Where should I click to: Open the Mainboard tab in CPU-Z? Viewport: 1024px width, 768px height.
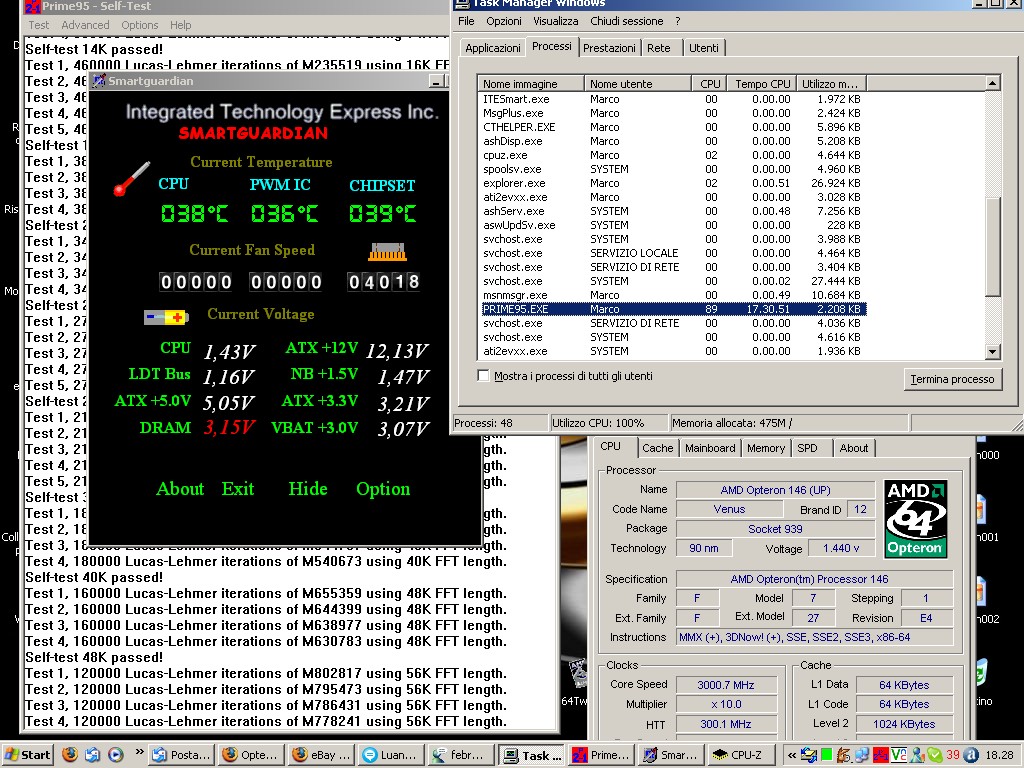[x=710, y=448]
